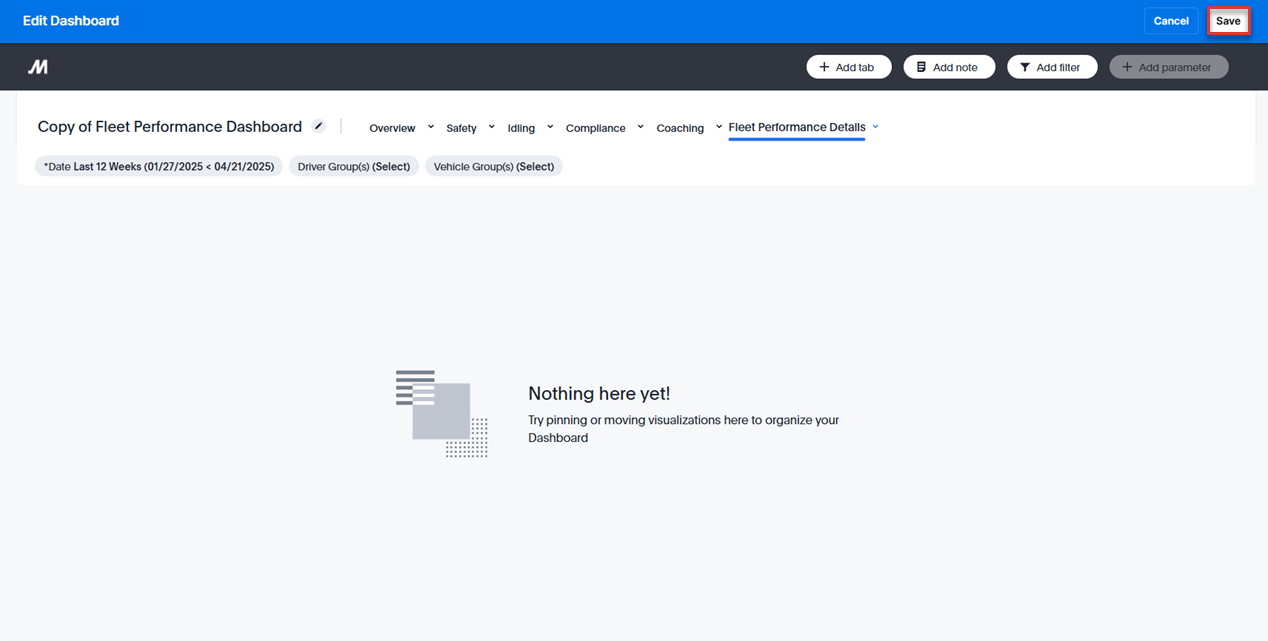The image size is (1268, 641).
Task: Select the Driver Group(s) filter chip
Action: point(354,167)
